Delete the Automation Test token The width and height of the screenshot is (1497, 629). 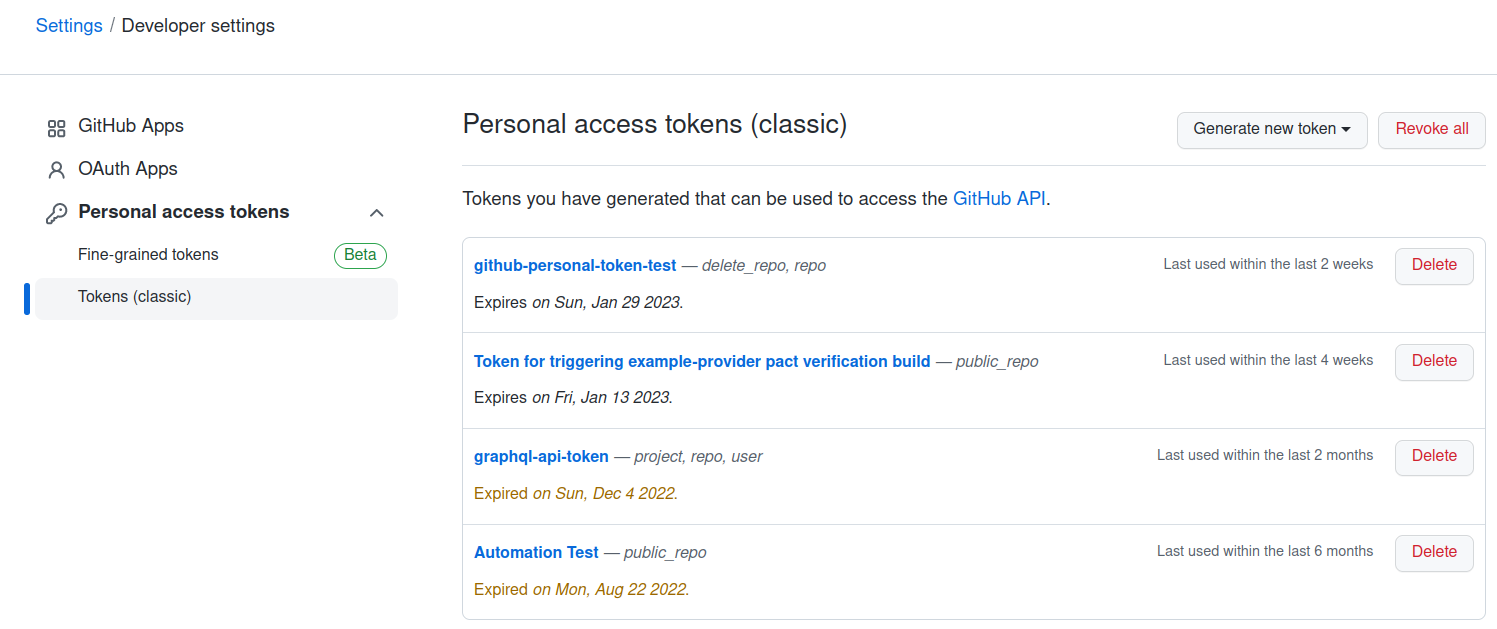1433,552
